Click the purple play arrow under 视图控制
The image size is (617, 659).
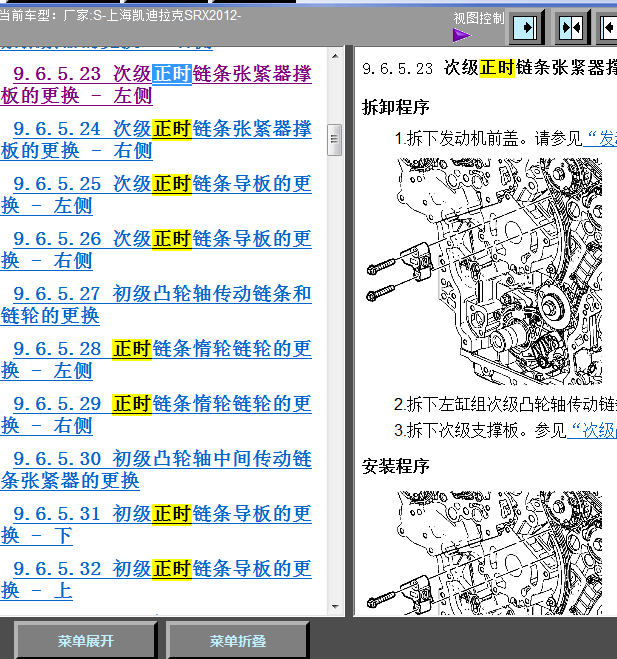(462, 35)
